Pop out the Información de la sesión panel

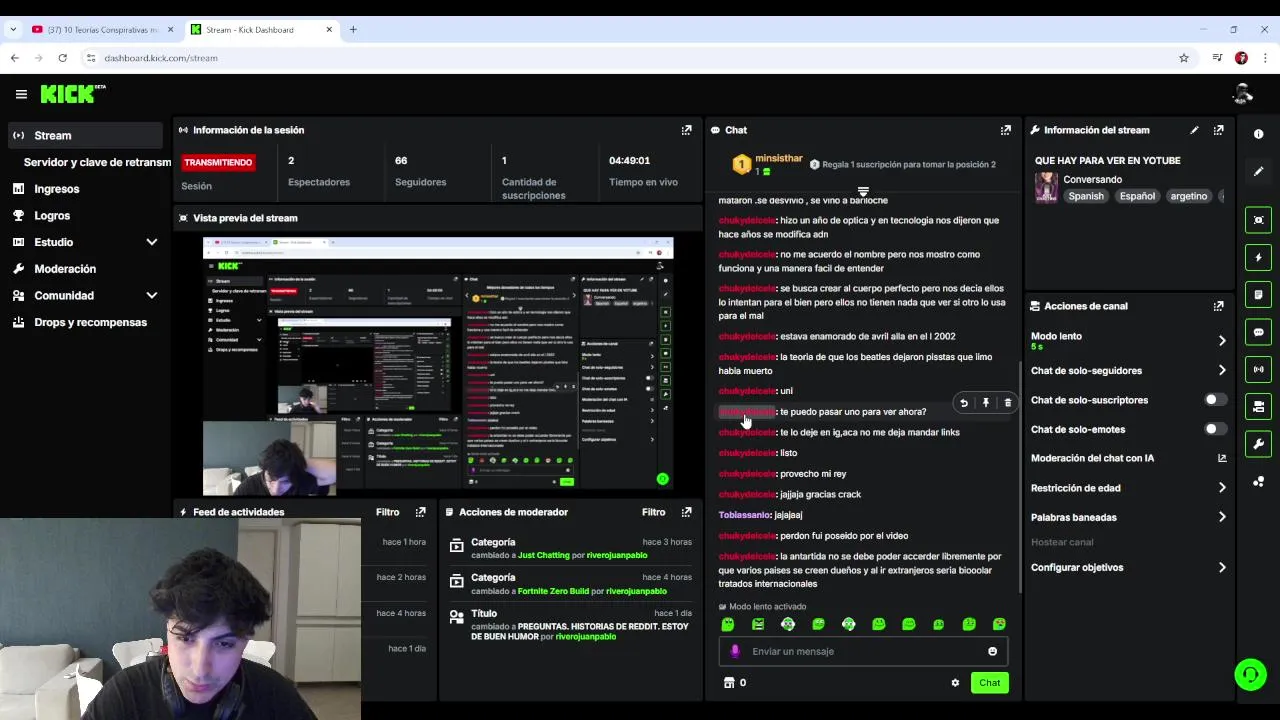(686, 130)
